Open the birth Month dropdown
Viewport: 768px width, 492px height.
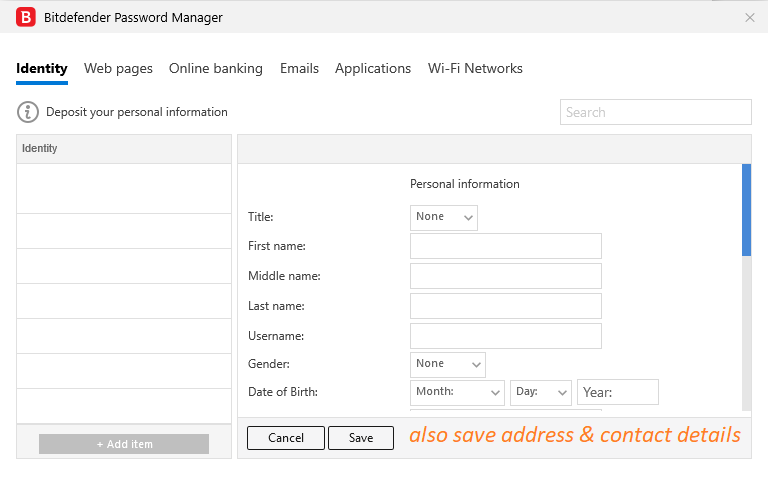457,392
